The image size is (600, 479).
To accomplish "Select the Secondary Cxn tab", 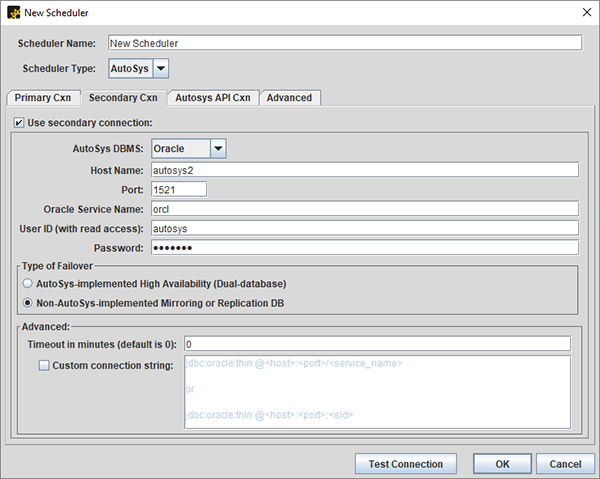I will click(124, 98).
